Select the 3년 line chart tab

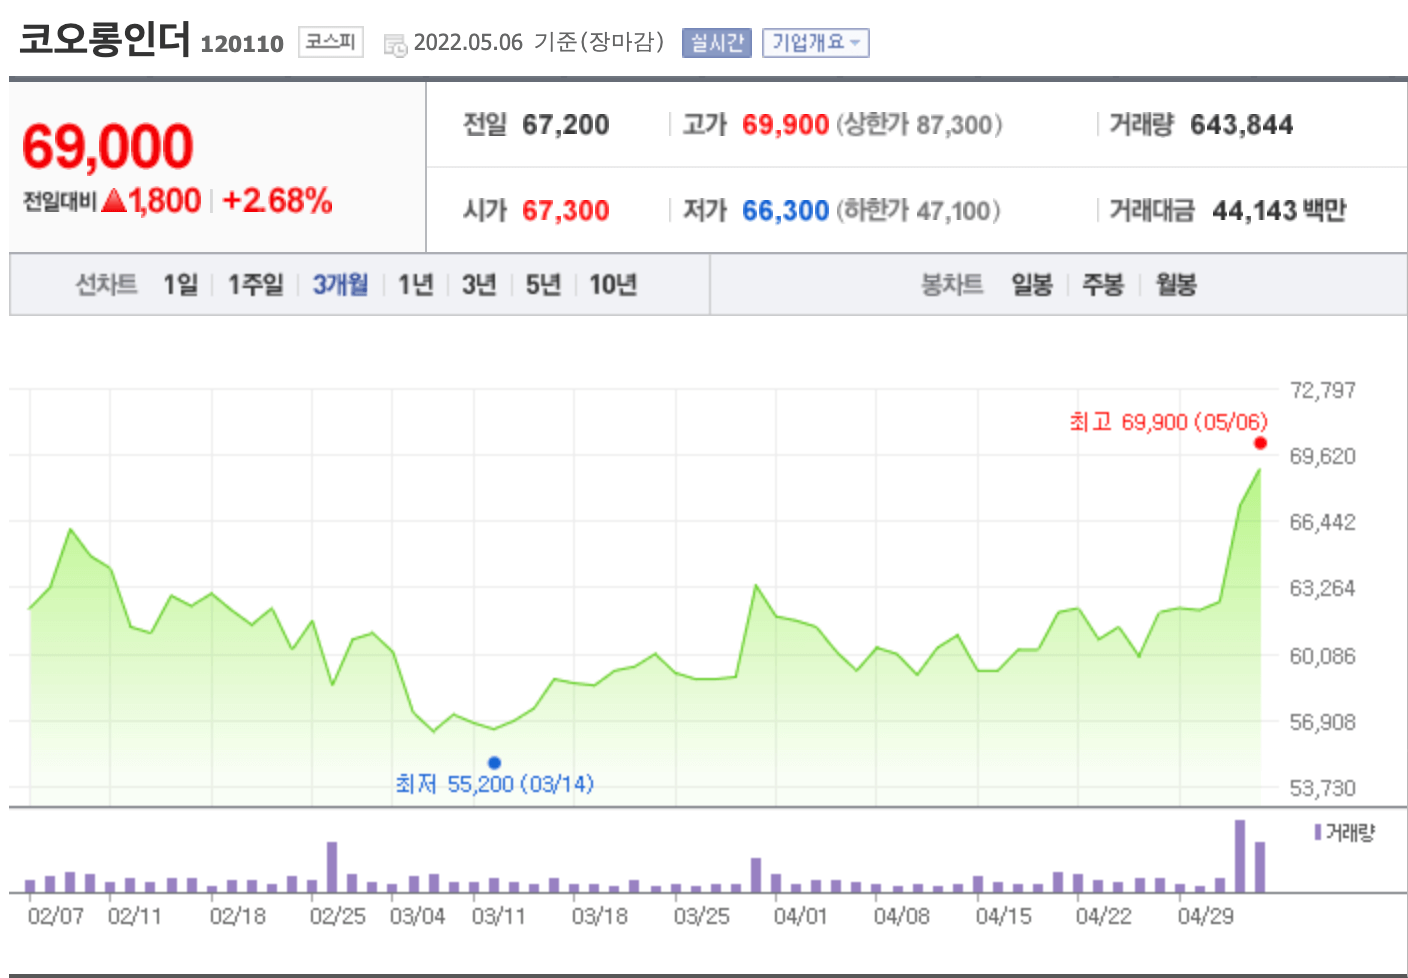[479, 285]
